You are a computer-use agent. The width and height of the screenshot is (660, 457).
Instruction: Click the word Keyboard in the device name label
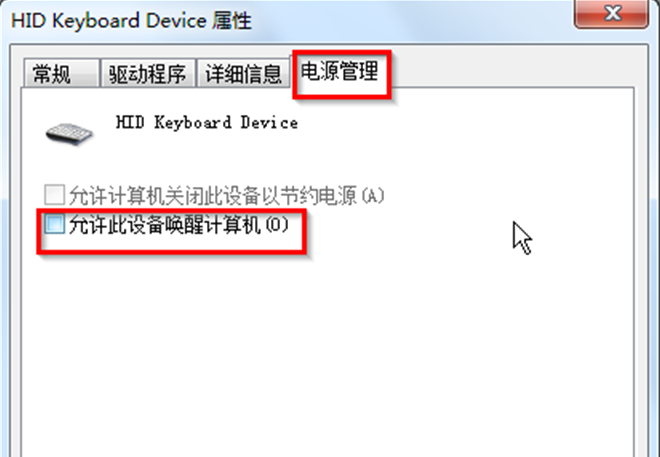tap(193, 123)
